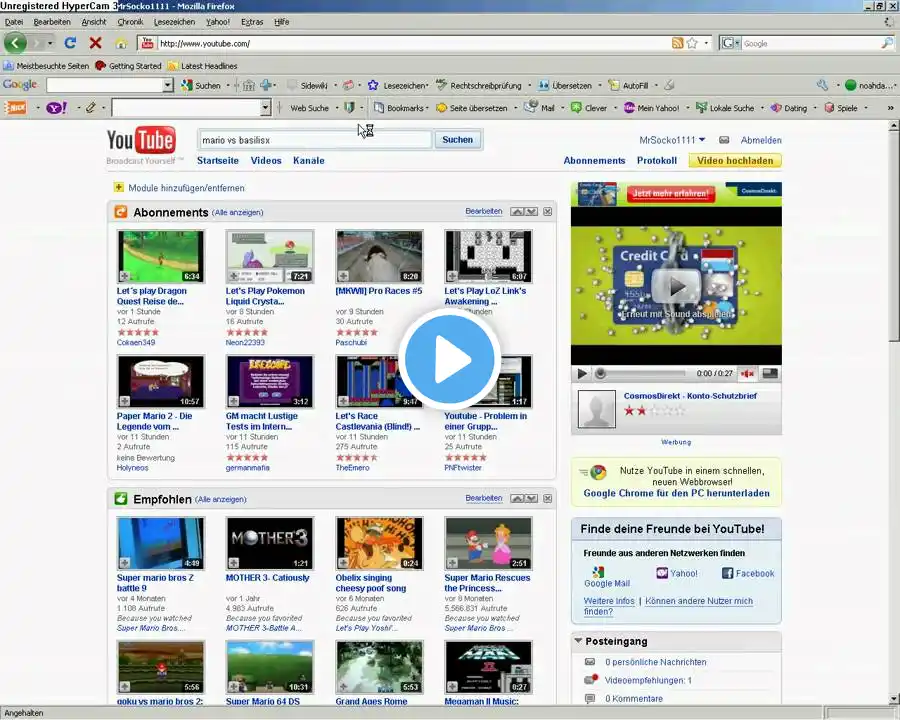Screen dimensions: 900x720
Task: Collapse the Posteingang section
Action: point(578,641)
